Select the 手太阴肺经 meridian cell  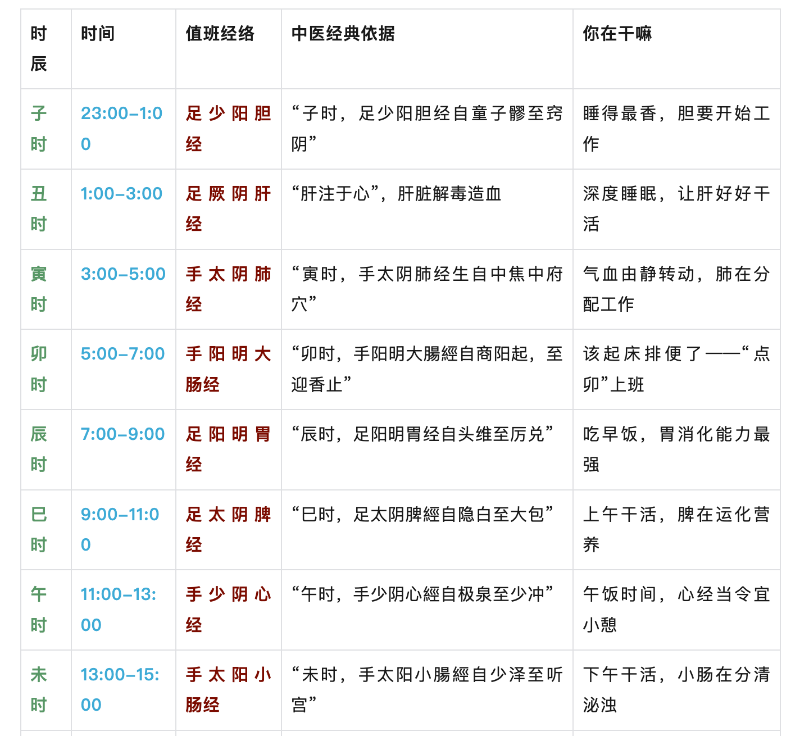[x=228, y=289]
